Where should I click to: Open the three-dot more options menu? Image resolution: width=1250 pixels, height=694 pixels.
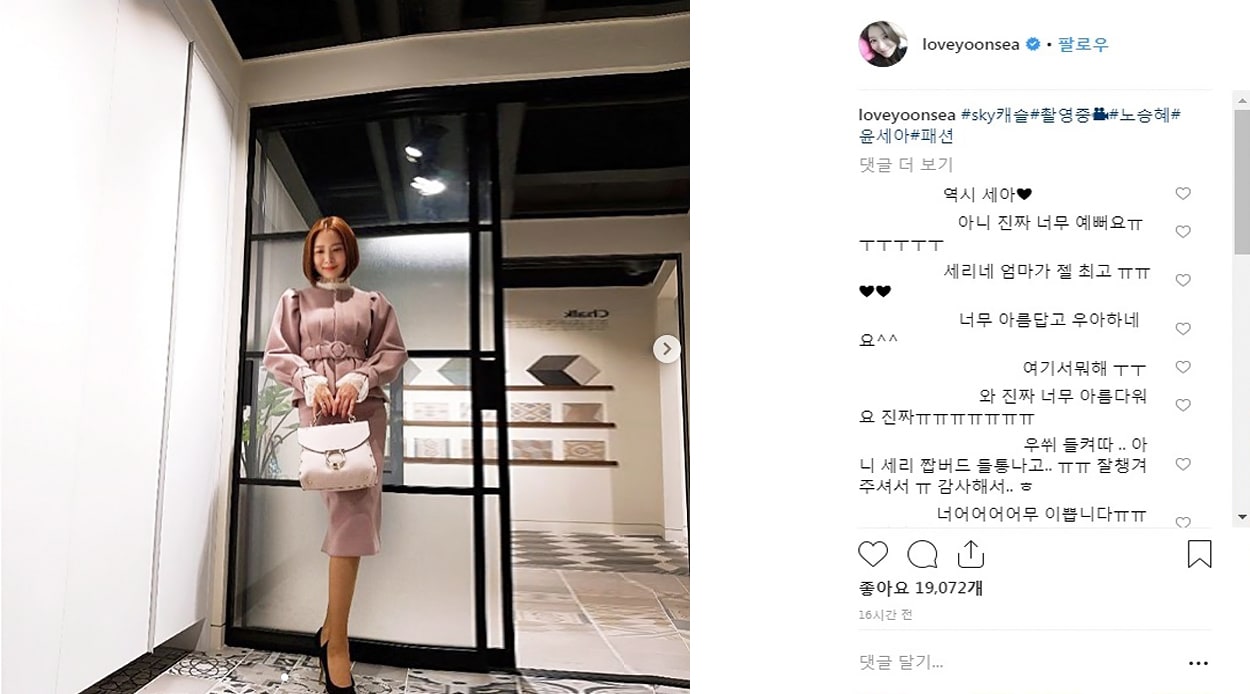1198,663
